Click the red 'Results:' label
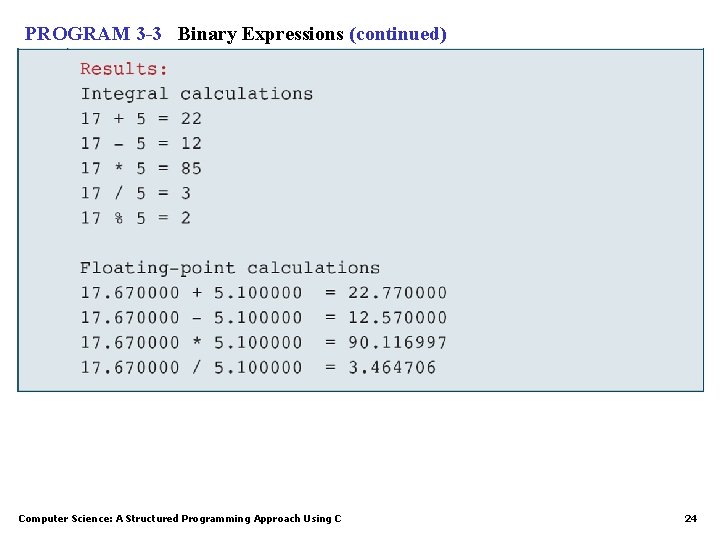720x540 pixels. point(124,69)
